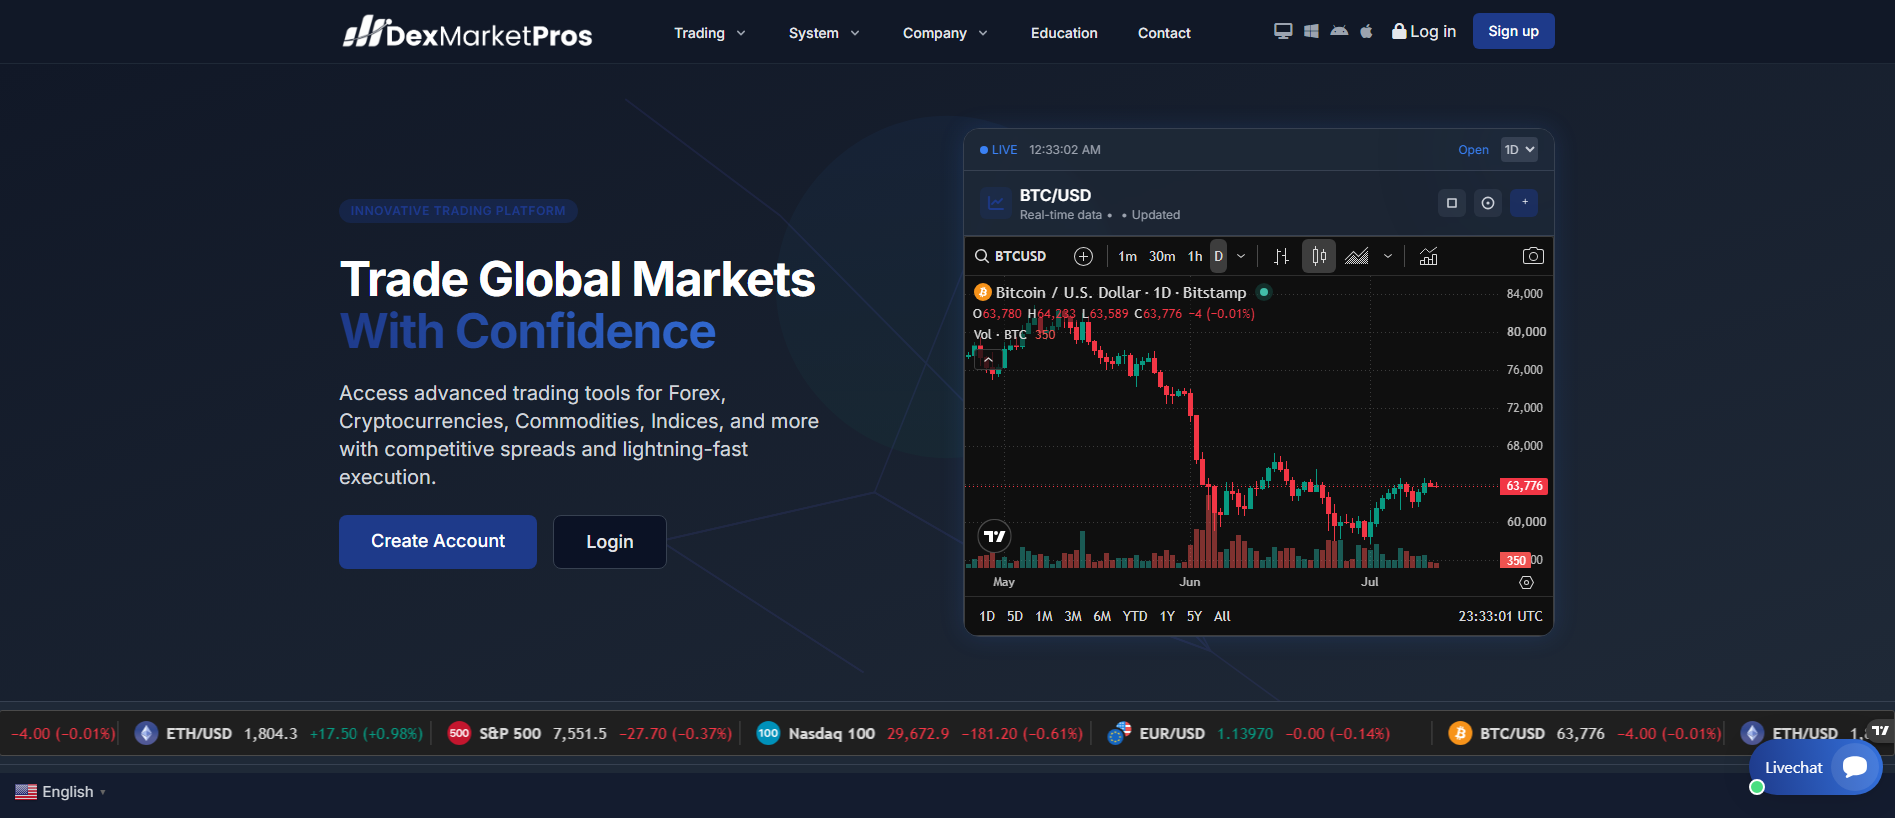Screen dimensions: 1895x818
Task: Open the English language selector
Action: tap(61, 792)
